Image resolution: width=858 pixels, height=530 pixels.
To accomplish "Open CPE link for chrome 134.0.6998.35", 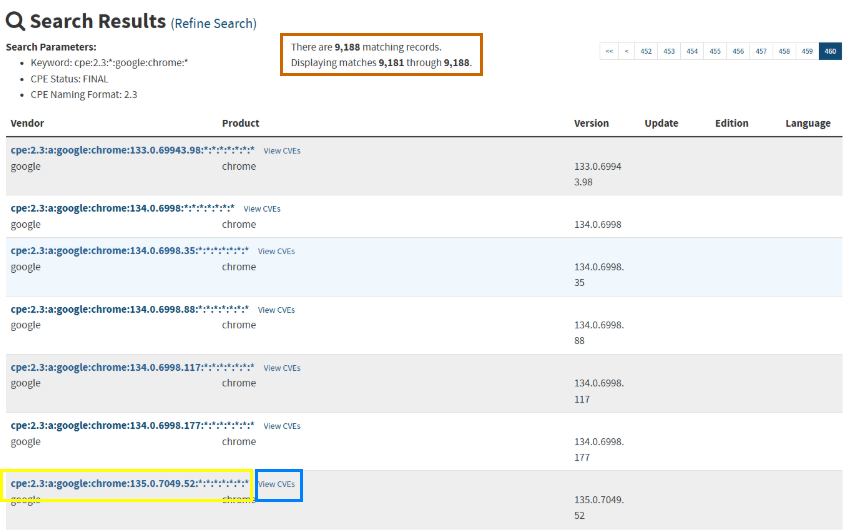I will tap(129, 250).
